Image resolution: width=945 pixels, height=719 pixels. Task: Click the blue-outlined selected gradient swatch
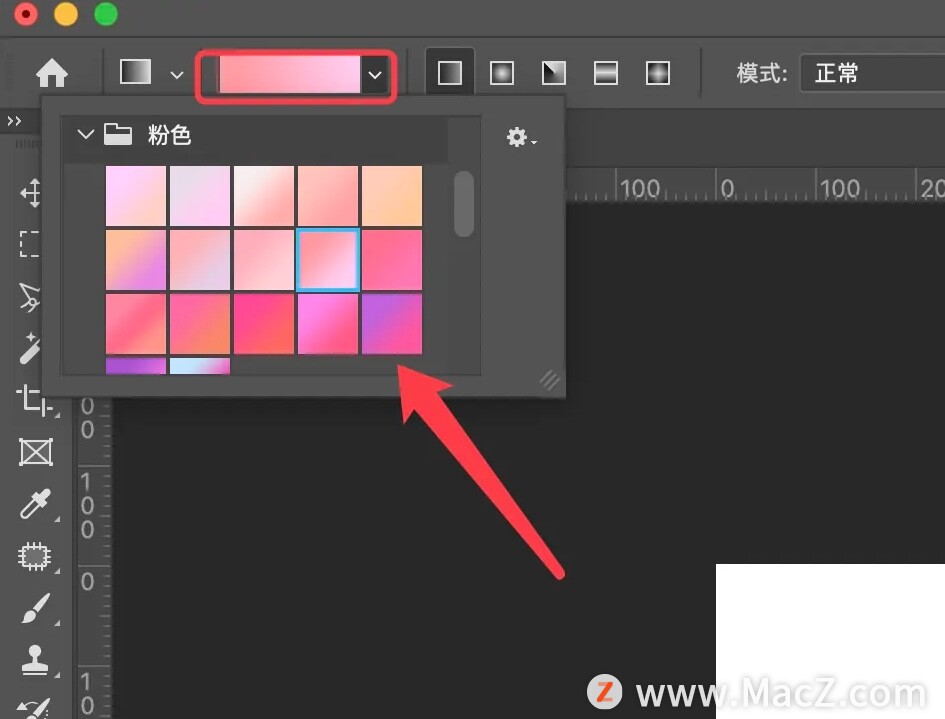(328, 260)
